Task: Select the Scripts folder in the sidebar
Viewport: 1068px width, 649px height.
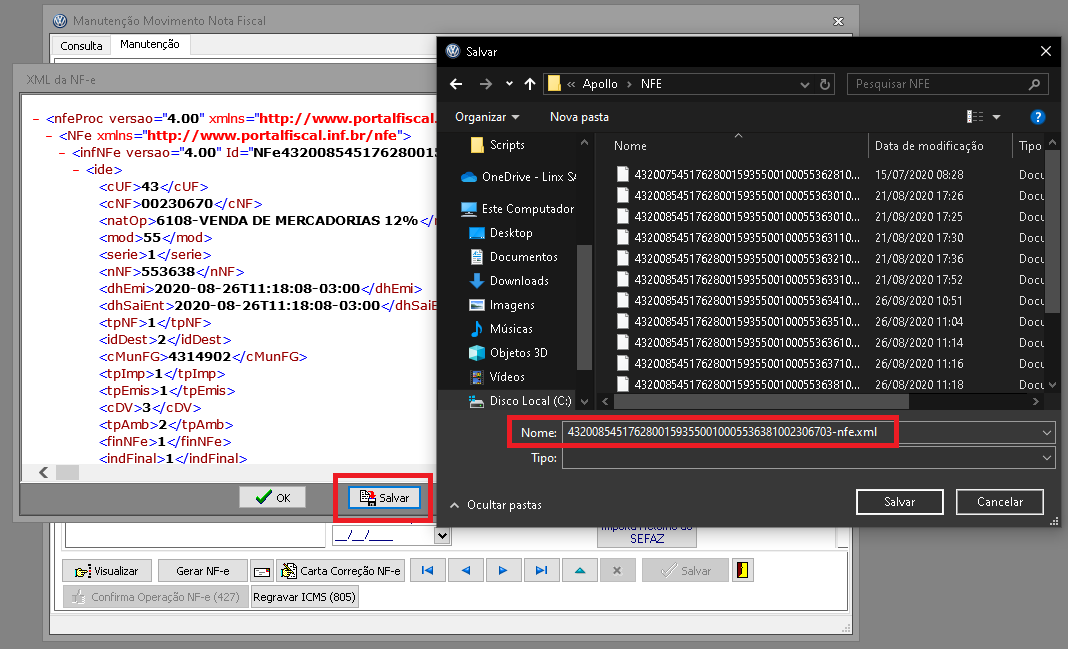Action: 498,145
